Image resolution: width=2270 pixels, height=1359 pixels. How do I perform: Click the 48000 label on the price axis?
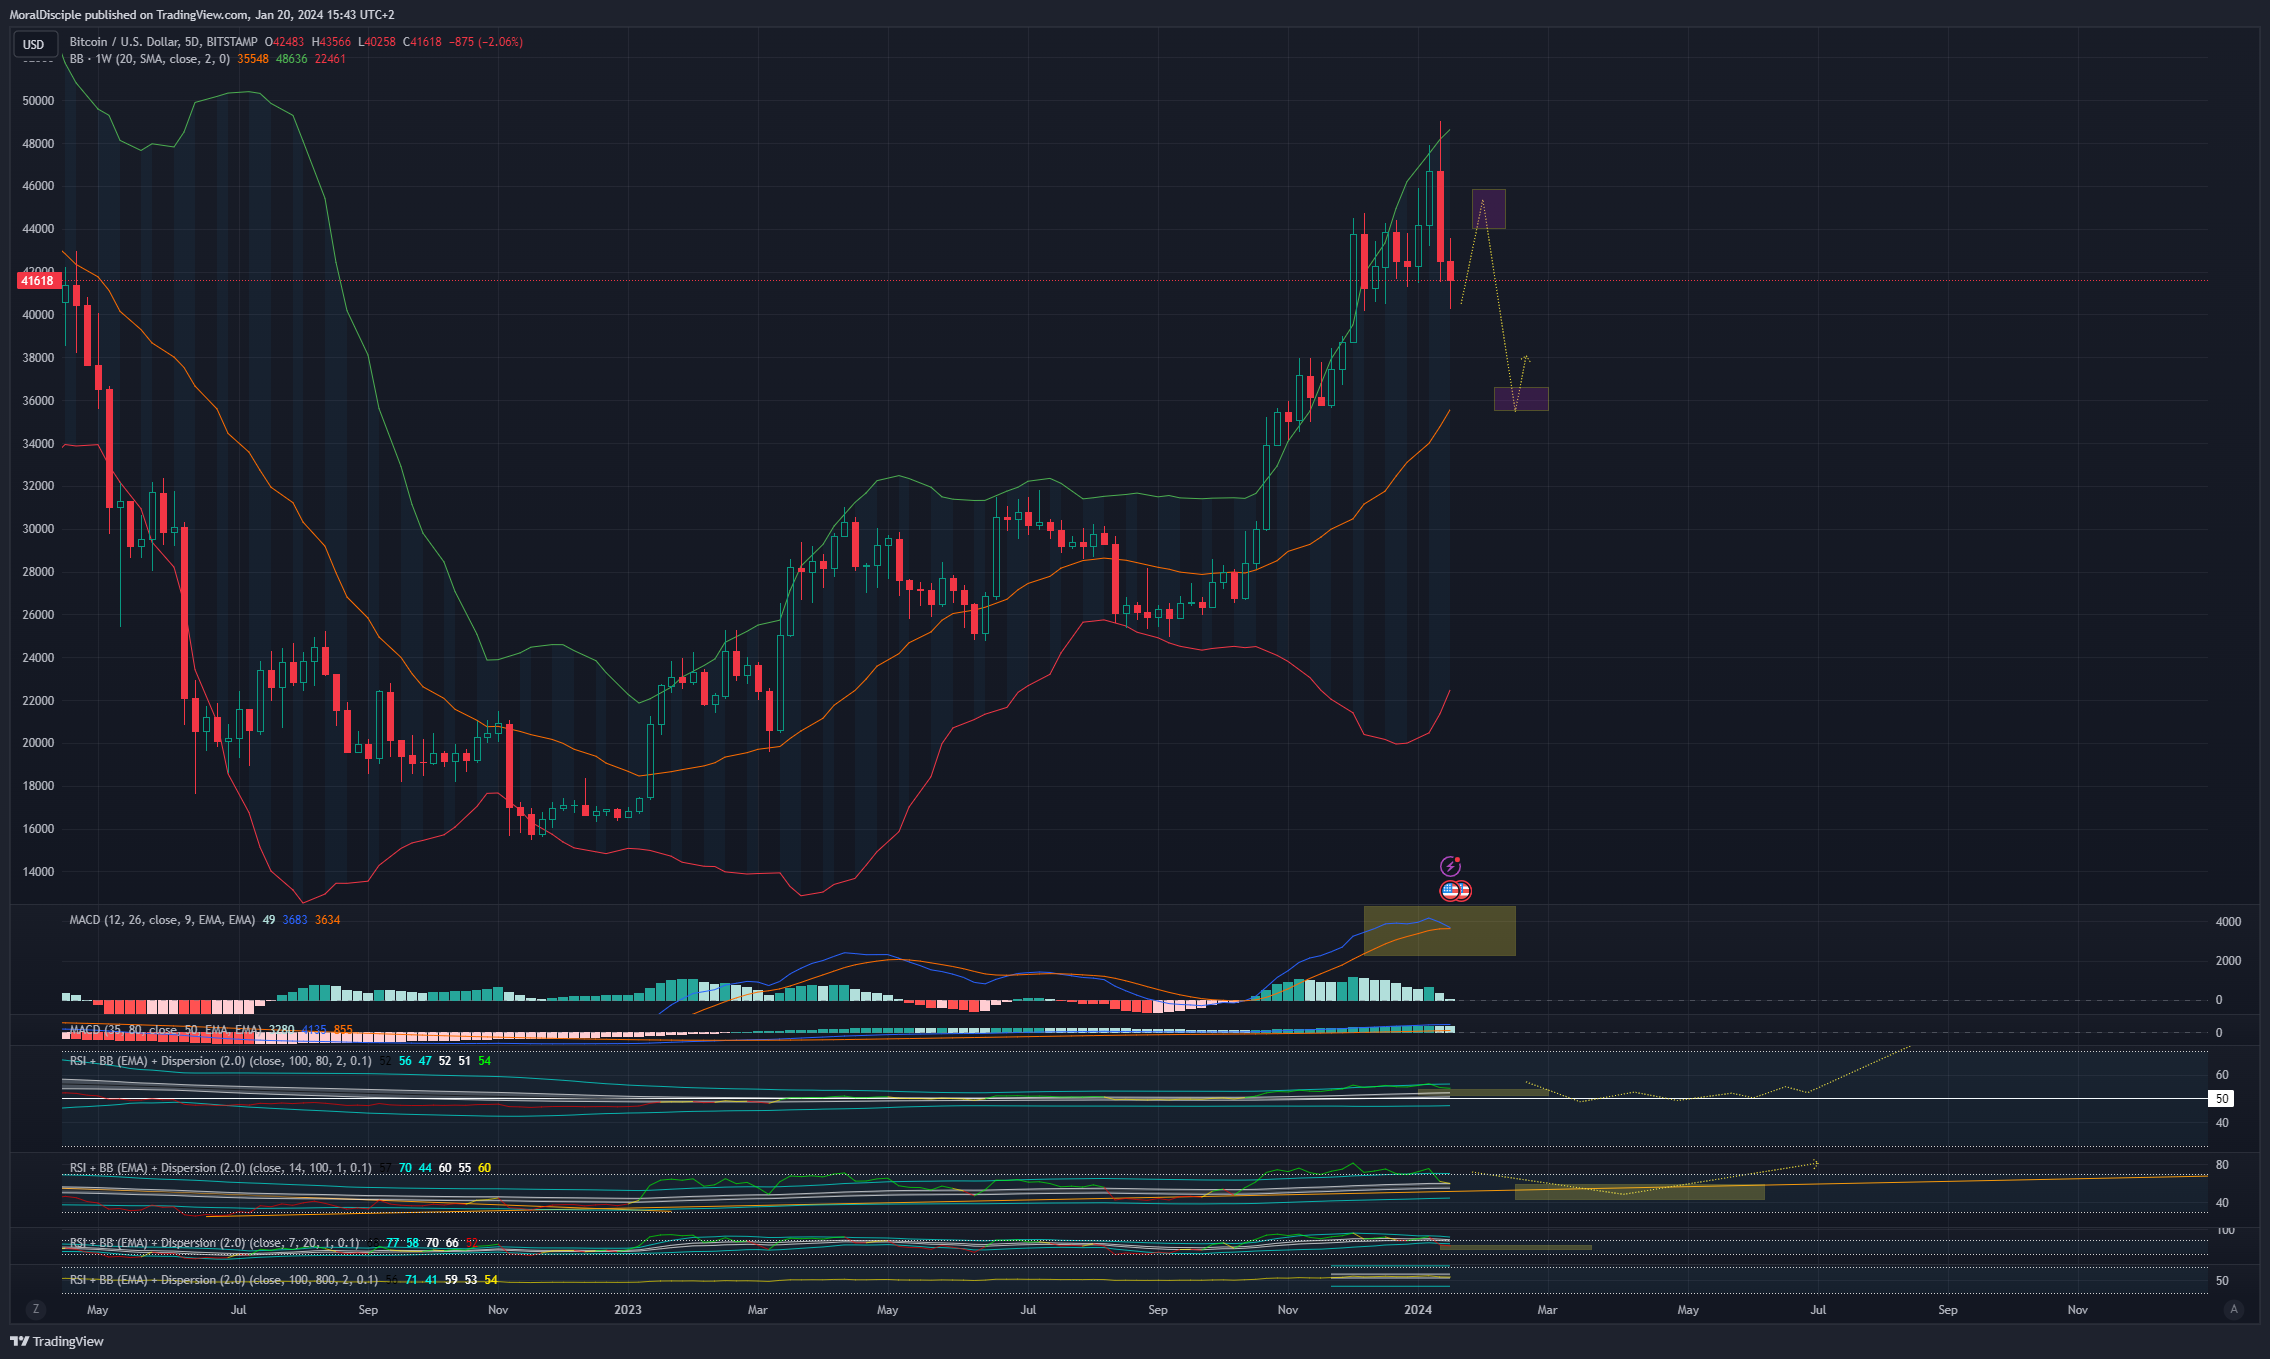click(38, 144)
